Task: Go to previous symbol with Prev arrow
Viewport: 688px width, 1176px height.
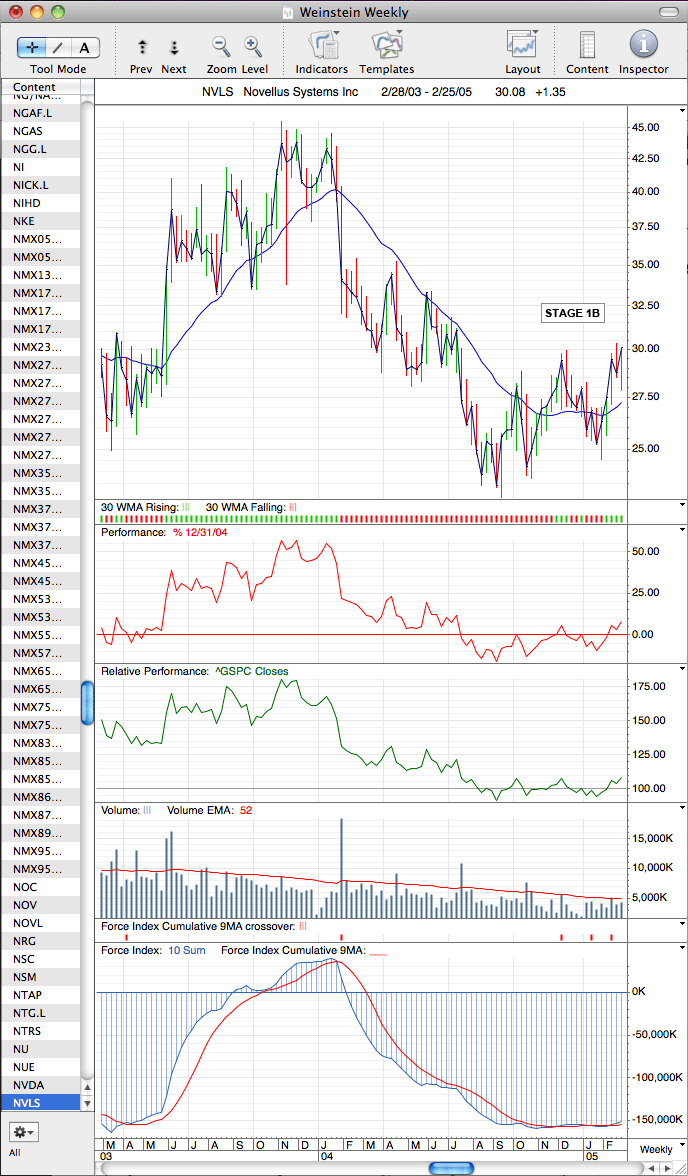Action: point(143,47)
